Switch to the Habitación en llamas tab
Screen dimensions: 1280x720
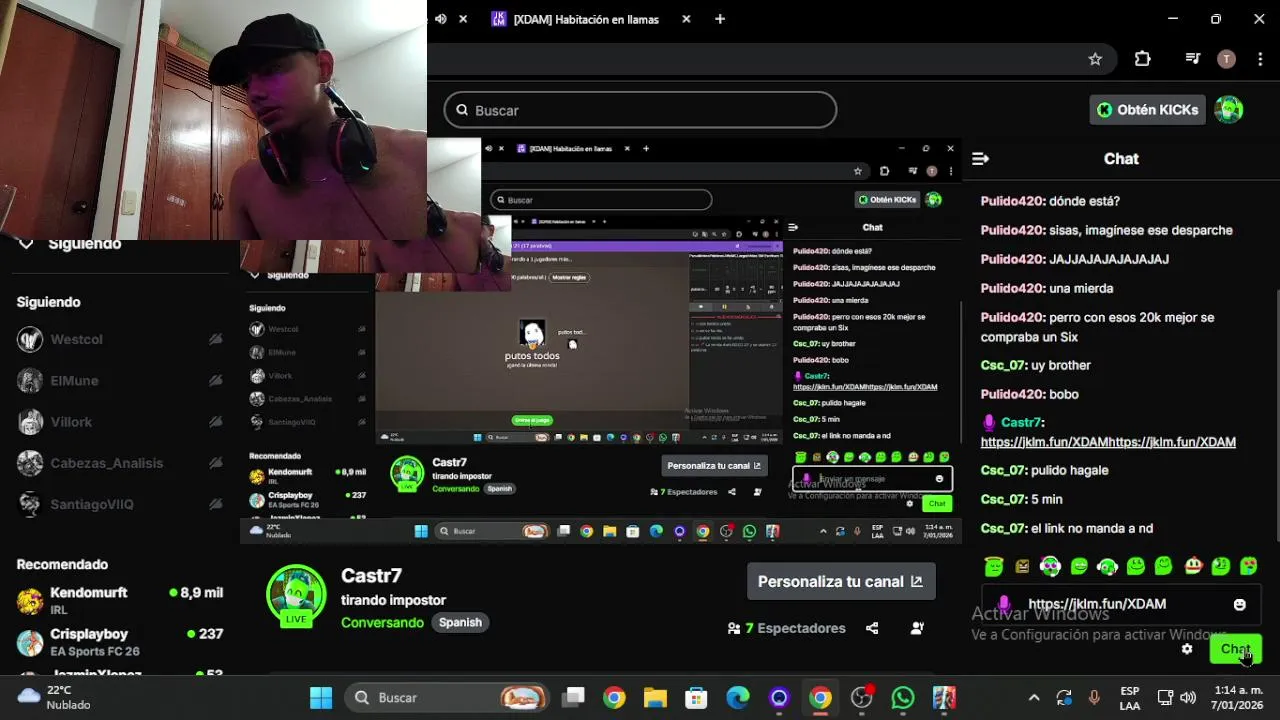pos(584,19)
